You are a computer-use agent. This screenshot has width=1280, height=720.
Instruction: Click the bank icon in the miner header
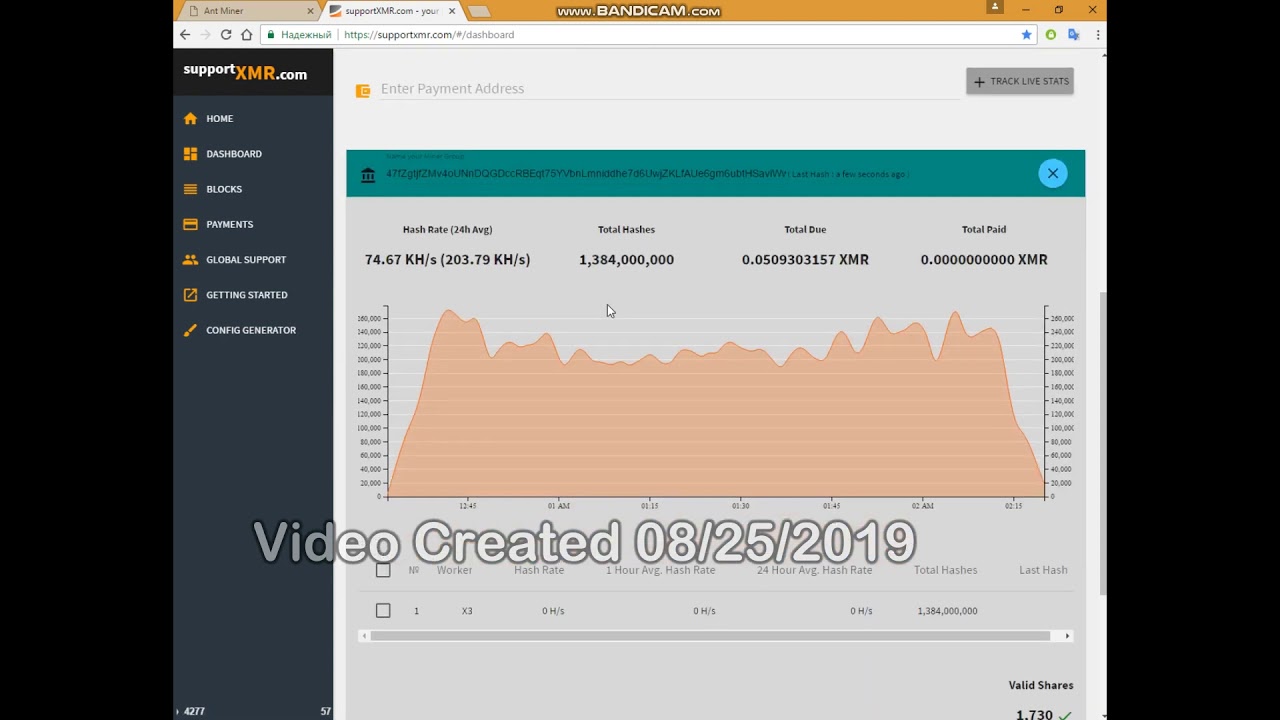[368, 175]
